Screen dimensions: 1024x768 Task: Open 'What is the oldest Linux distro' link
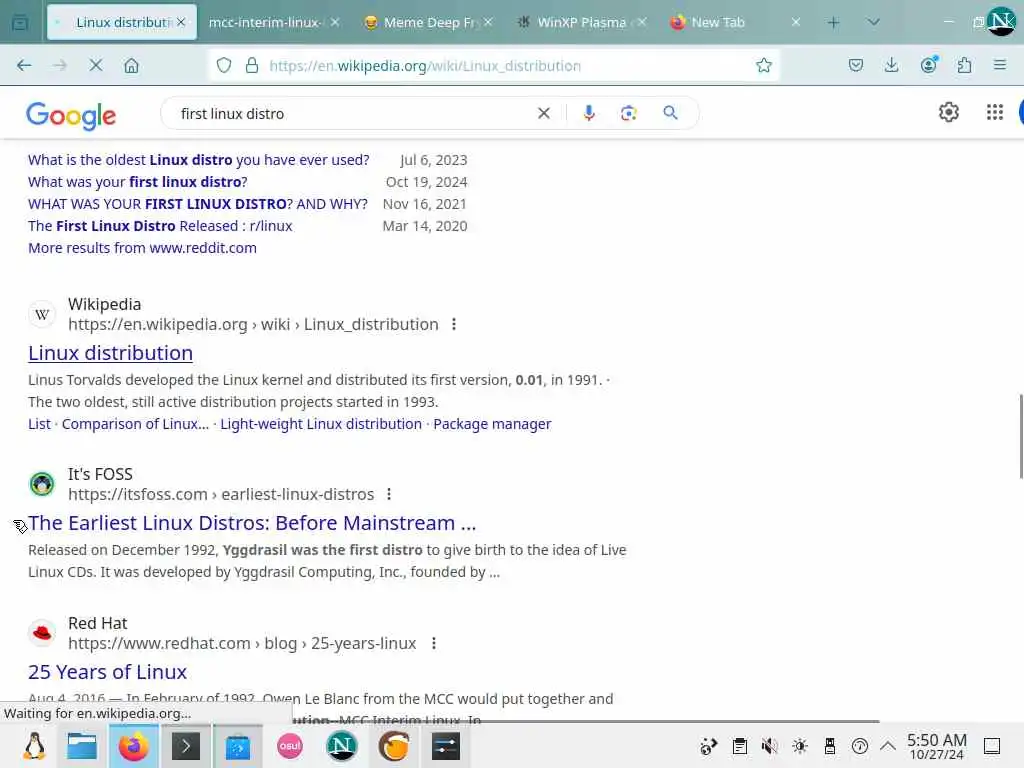(199, 160)
